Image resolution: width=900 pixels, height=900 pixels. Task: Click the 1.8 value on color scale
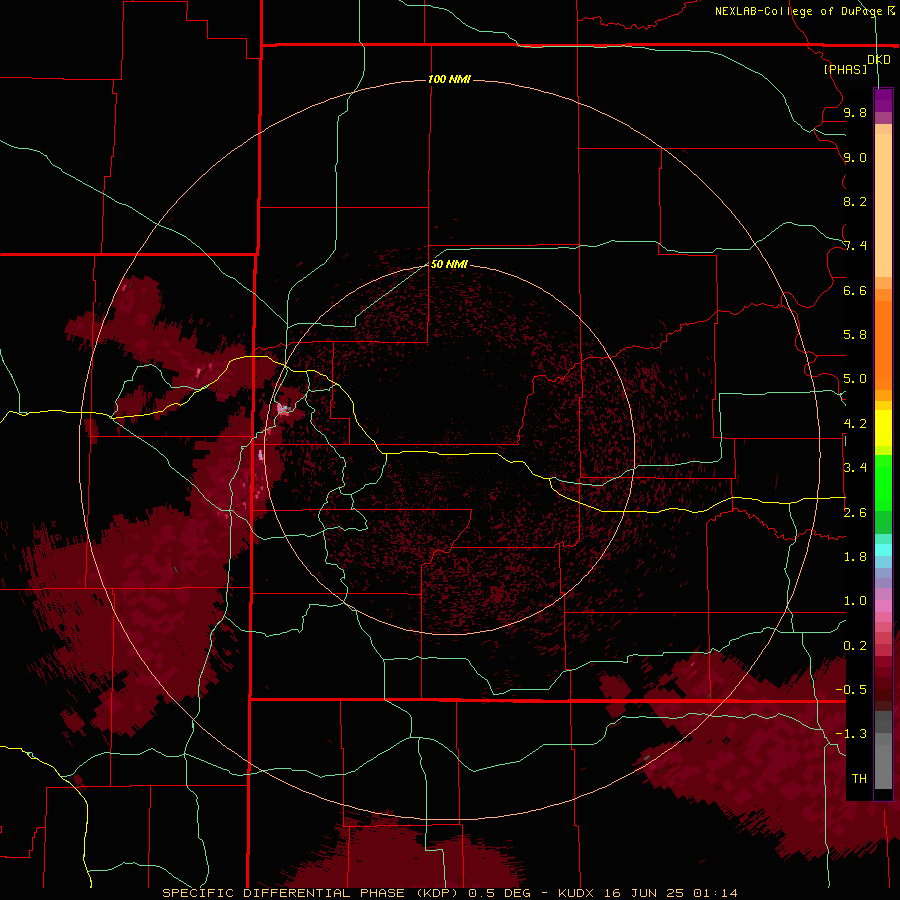[x=855, y=557]
